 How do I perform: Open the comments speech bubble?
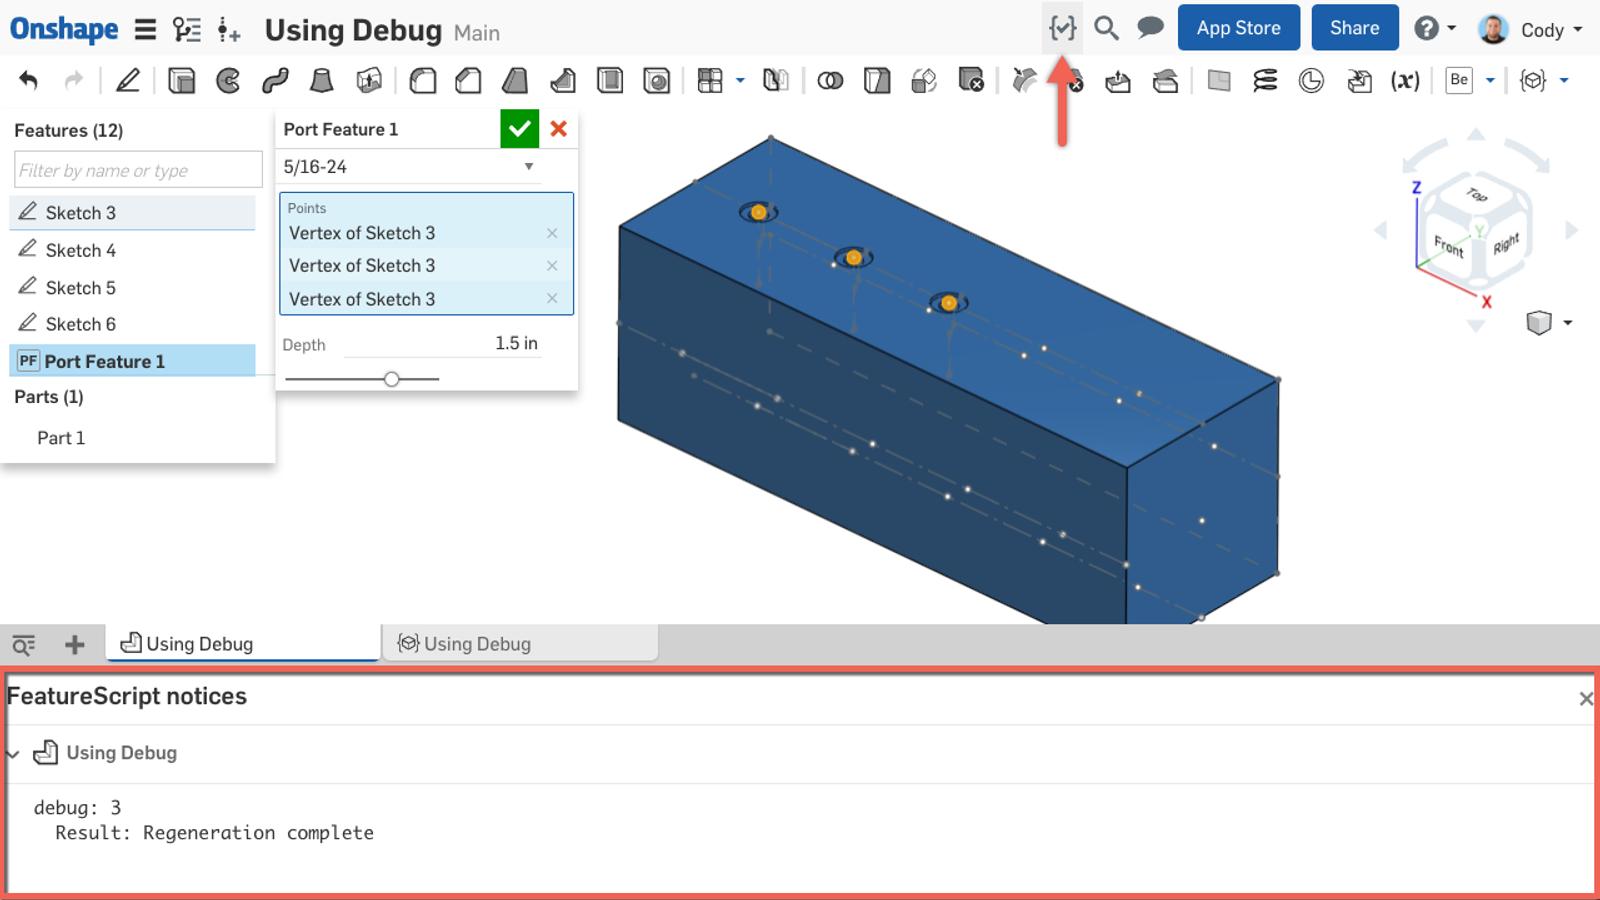point(1150,28)
